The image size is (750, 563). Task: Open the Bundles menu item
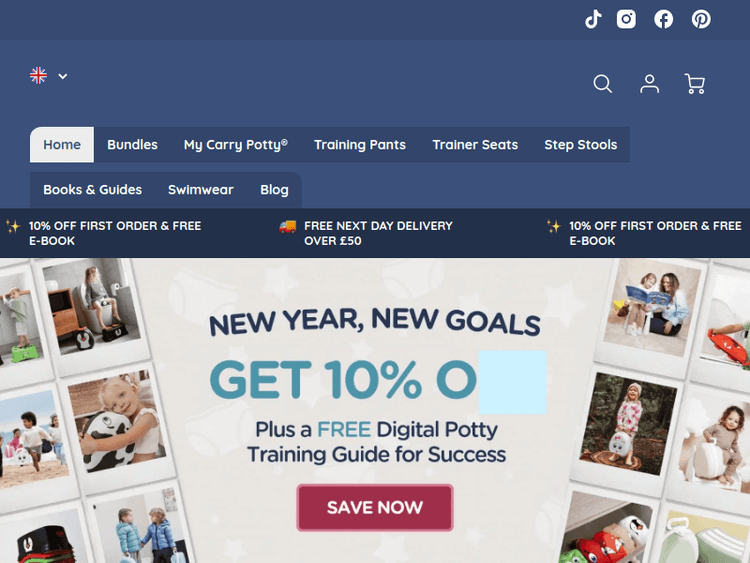click(x=132, y=145)
